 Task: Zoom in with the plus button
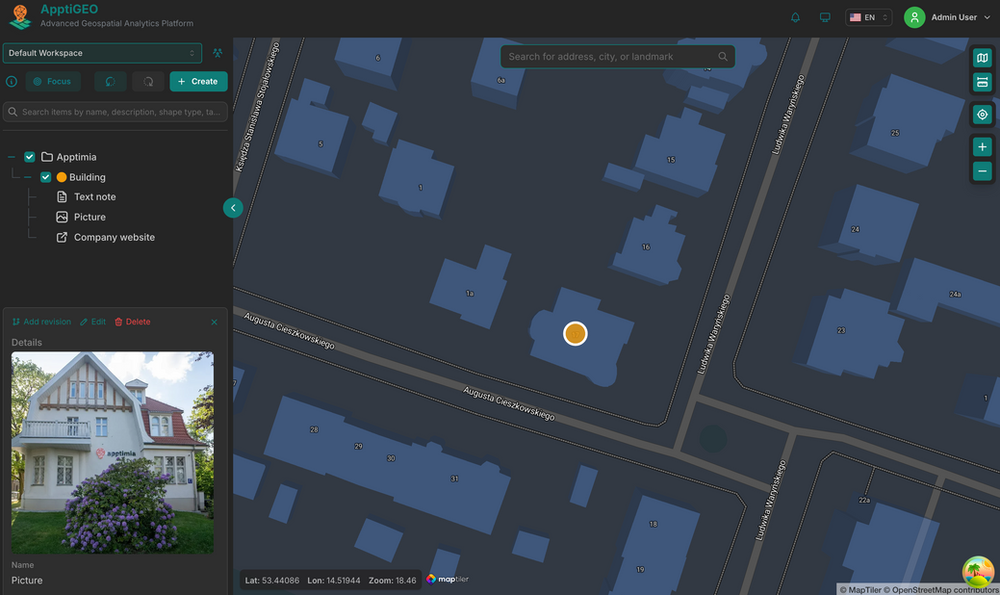982,147
